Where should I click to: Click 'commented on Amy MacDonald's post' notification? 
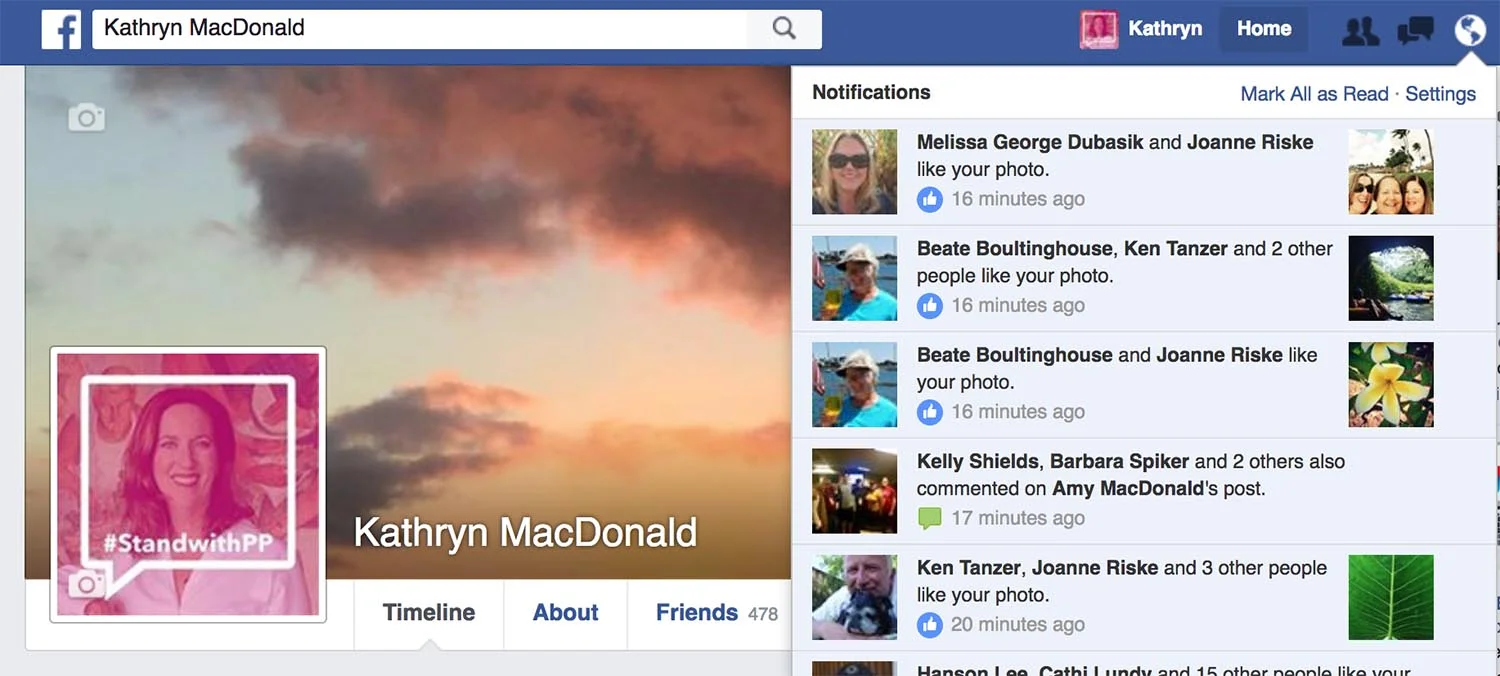tap(1146, 491)
